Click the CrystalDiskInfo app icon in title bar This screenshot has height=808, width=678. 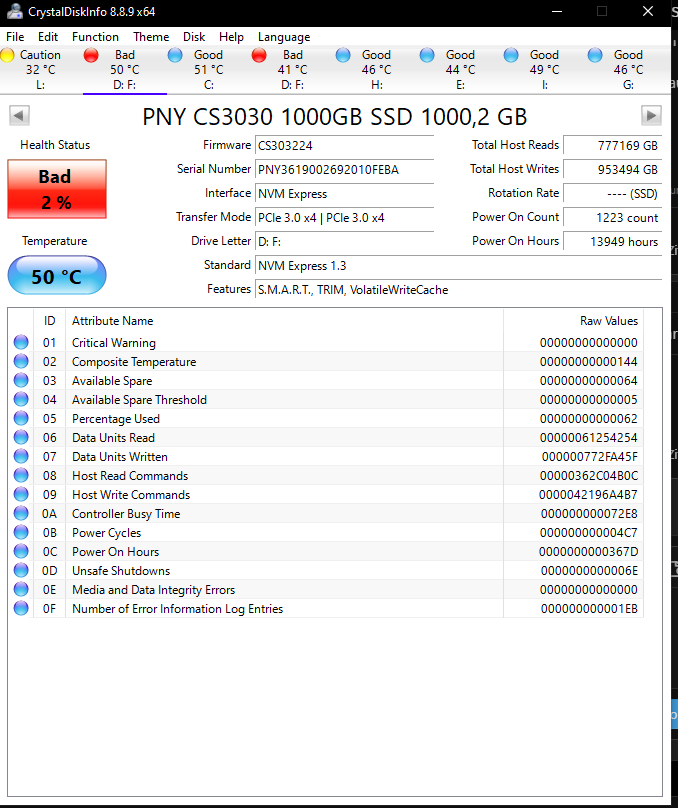(15, 11)
